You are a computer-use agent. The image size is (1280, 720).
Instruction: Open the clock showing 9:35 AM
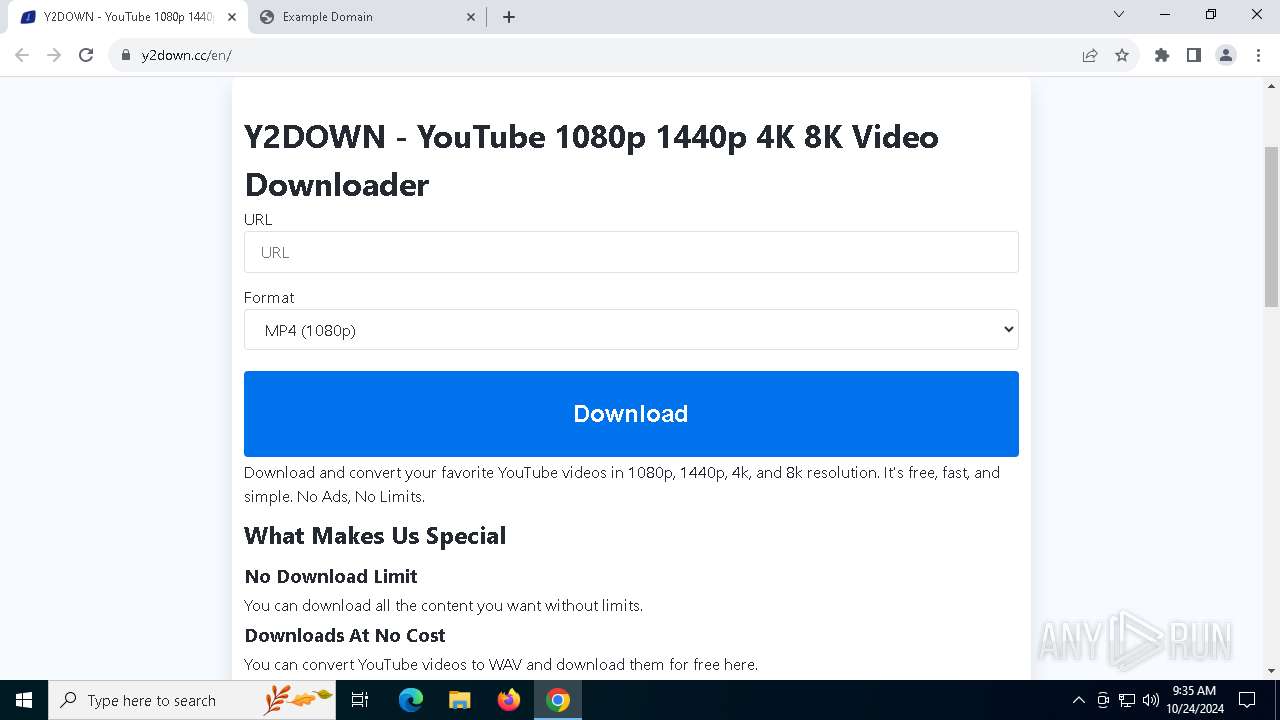[1195, 700]
